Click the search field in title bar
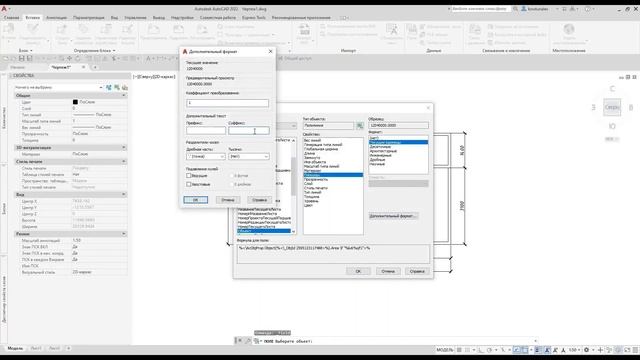Viewport: 640px width, 360px height. click(480, 9)
